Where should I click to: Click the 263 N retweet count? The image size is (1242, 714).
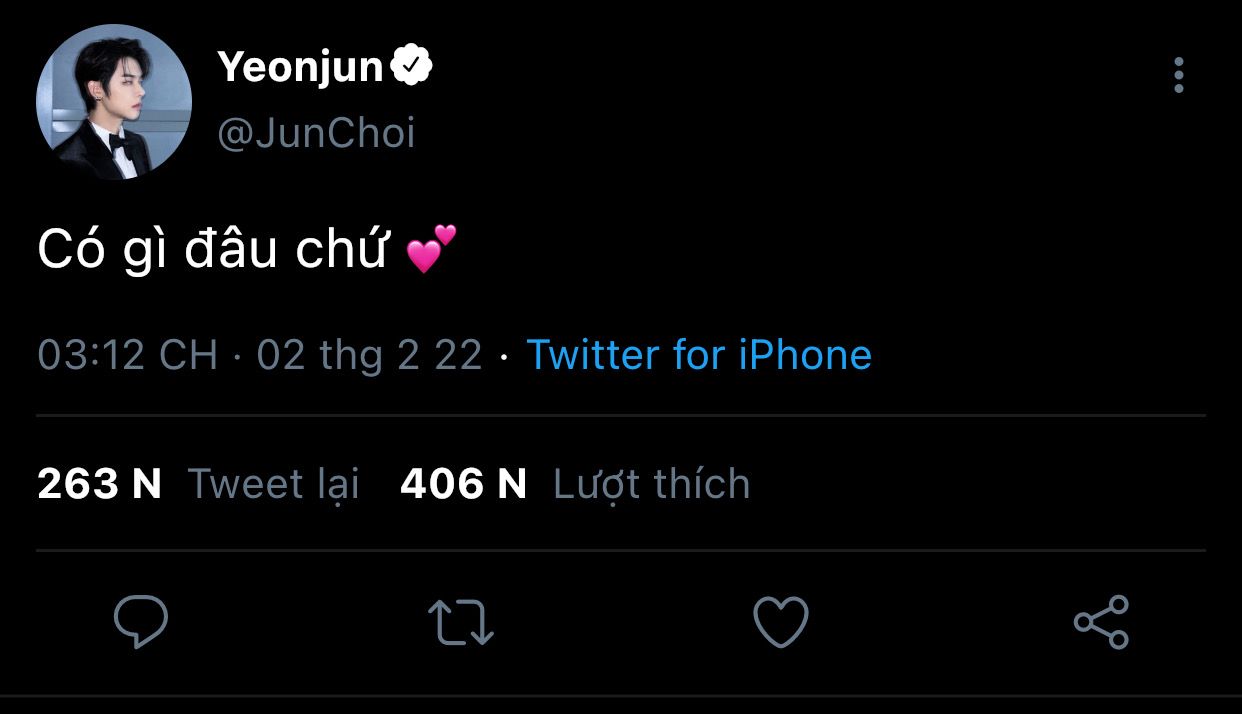coord(99,484)
